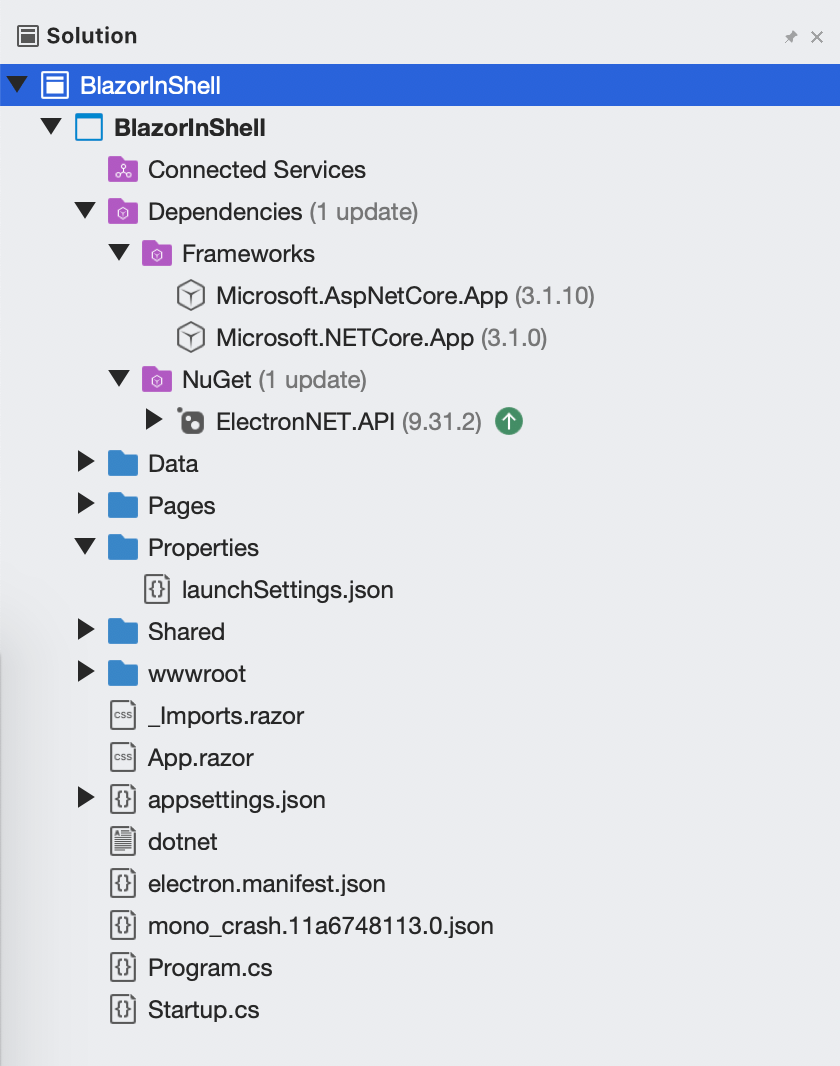Click the Shared folder icon
This screenshot has width=840, height=1066.
(x=123, y=632)
